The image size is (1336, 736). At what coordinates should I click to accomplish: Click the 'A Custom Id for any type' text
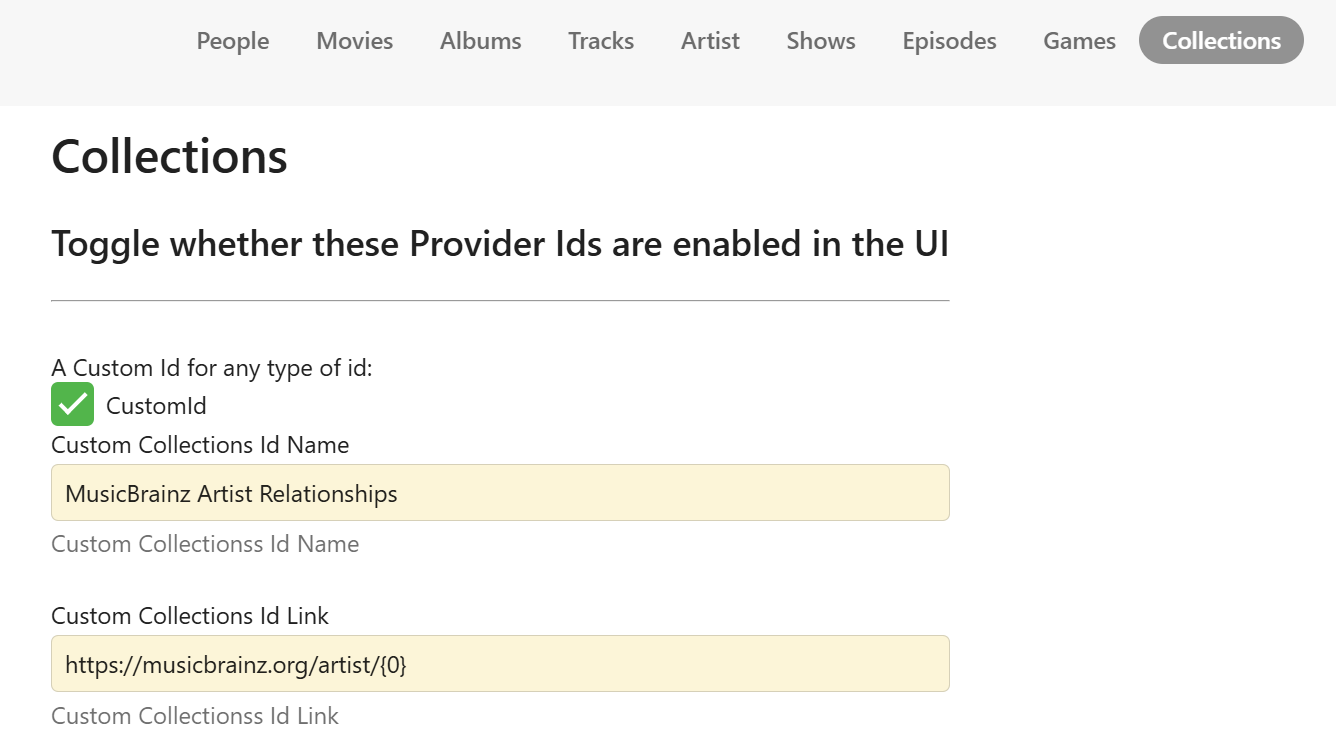pos(212,368)
